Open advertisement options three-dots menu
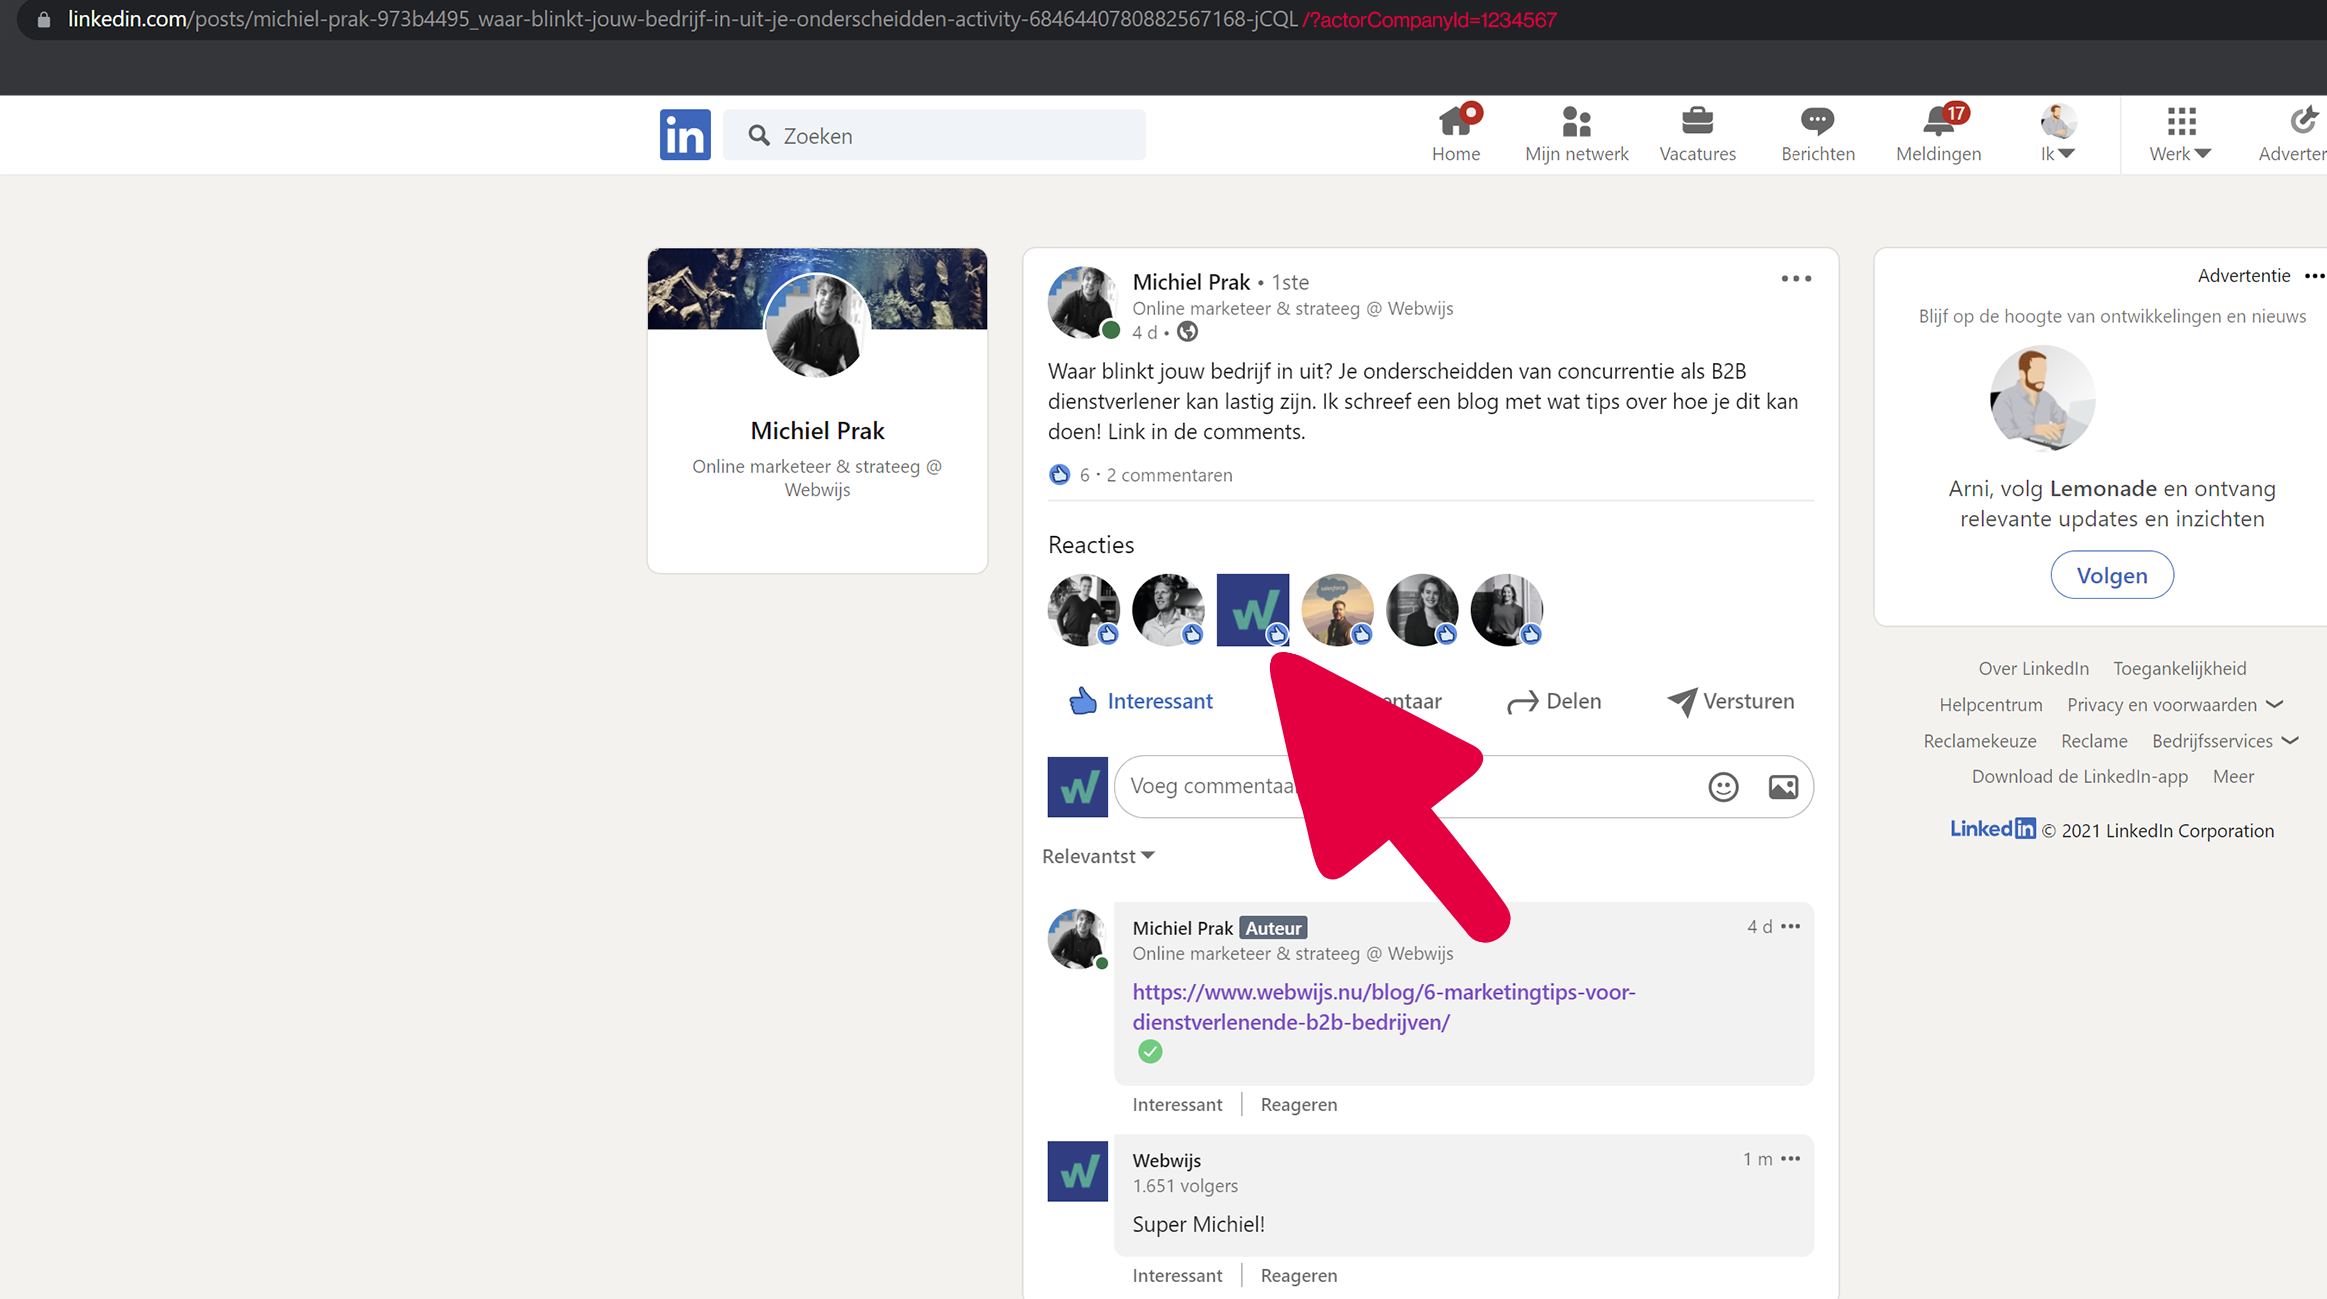The width and height of the screenshot is (2327, 1299). pos(2314,276)
